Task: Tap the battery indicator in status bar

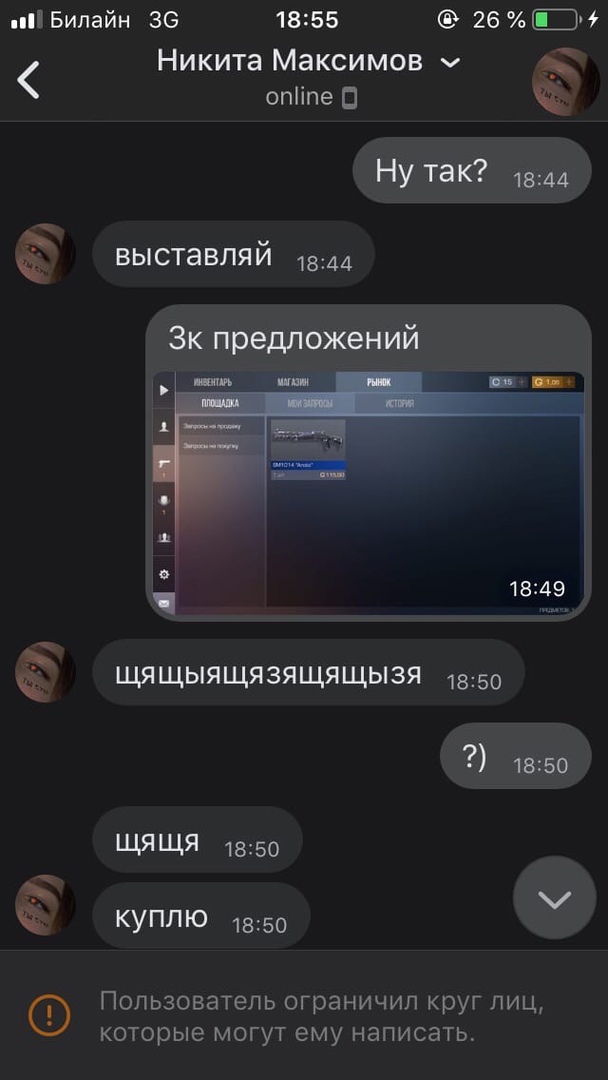Action: point(556,19)
